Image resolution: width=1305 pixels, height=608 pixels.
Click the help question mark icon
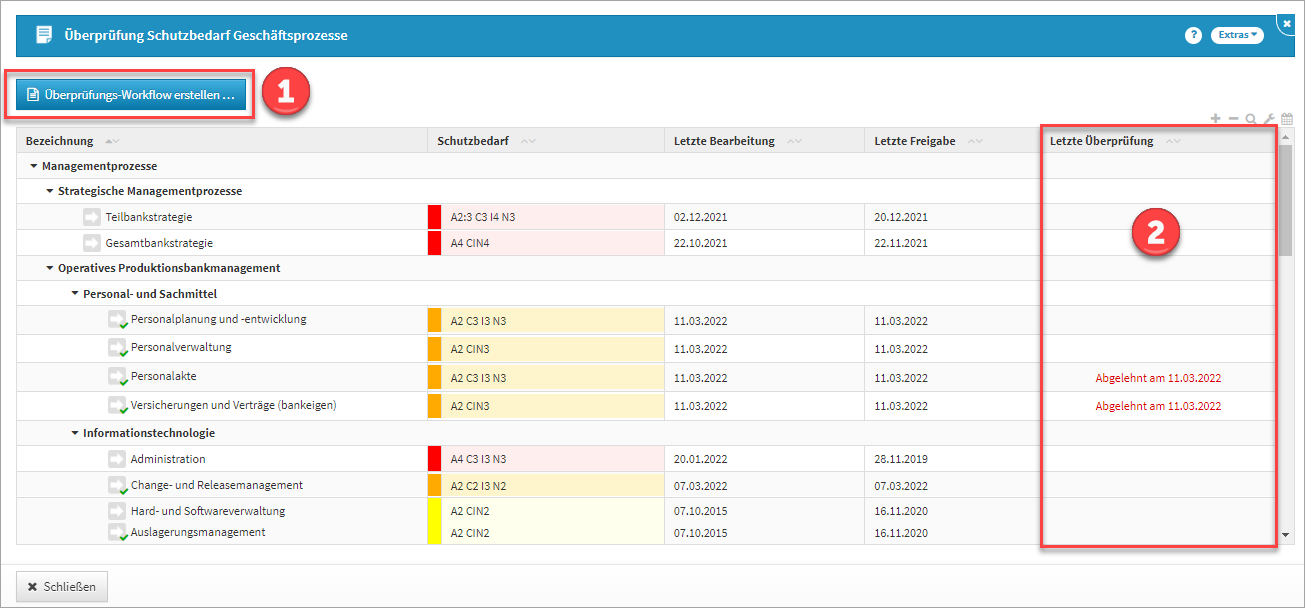[1193, 35]
